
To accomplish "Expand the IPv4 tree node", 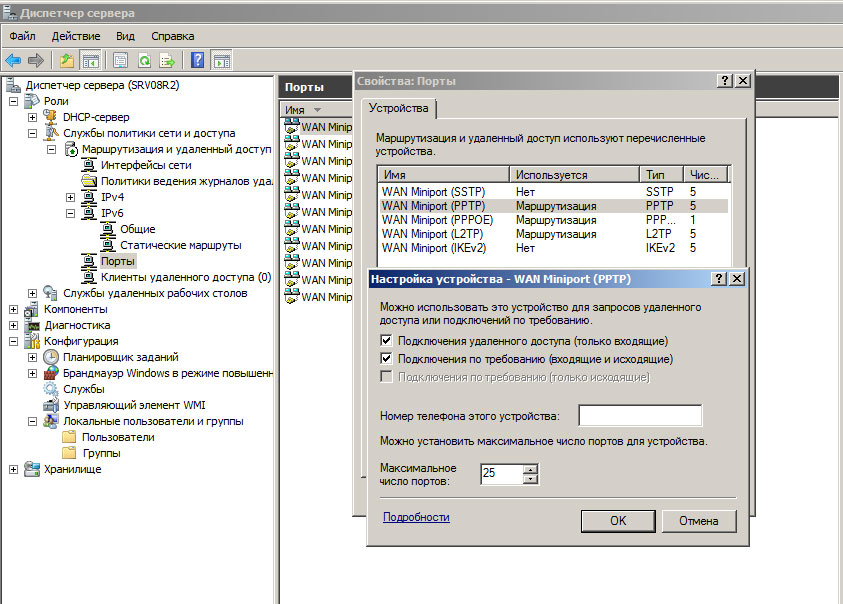I will 71,197.
